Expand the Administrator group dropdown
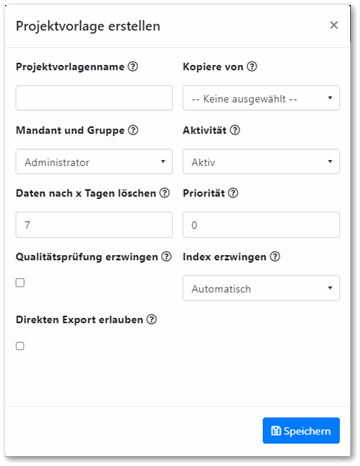The width and height of the screenshot is (360, 466). pyautogui.click(x=94, y=162)
